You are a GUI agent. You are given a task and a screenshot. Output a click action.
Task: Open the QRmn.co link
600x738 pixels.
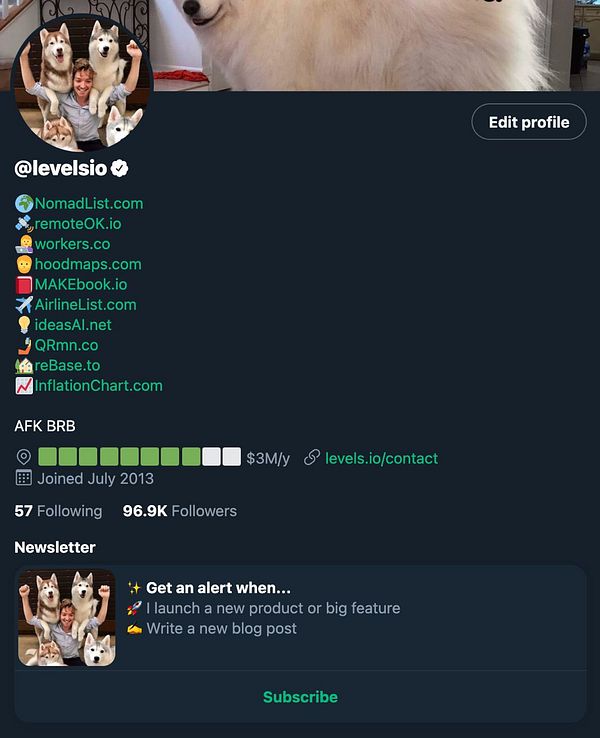66,345
